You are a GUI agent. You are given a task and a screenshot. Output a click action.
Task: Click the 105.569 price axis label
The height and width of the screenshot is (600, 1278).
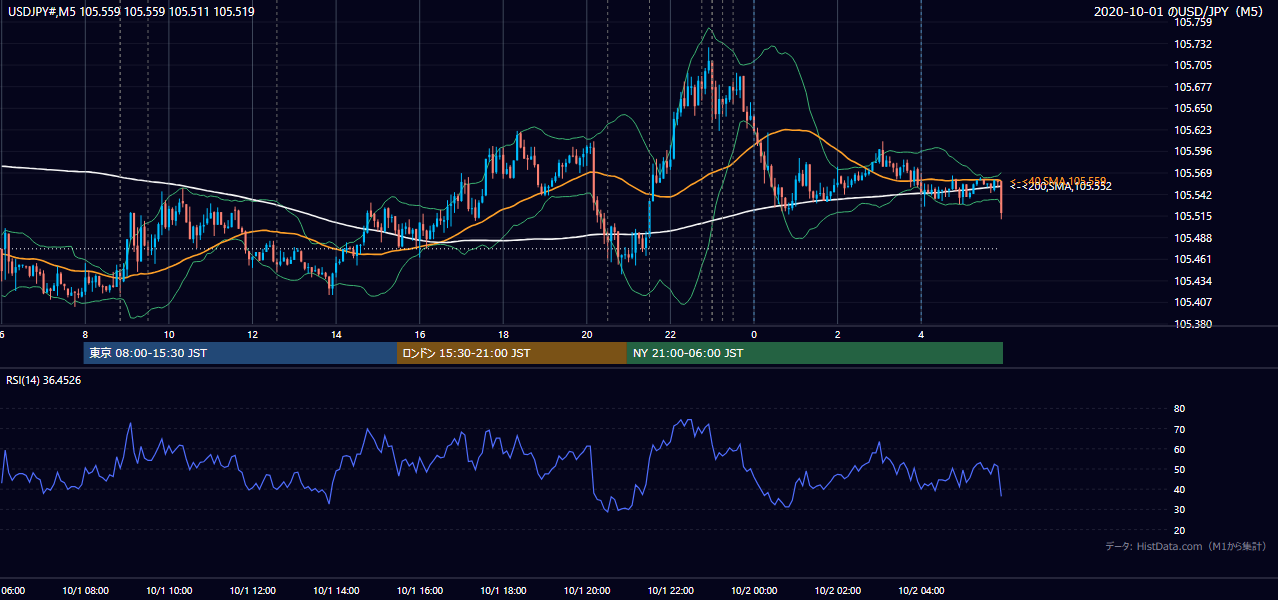[1194, 173]
